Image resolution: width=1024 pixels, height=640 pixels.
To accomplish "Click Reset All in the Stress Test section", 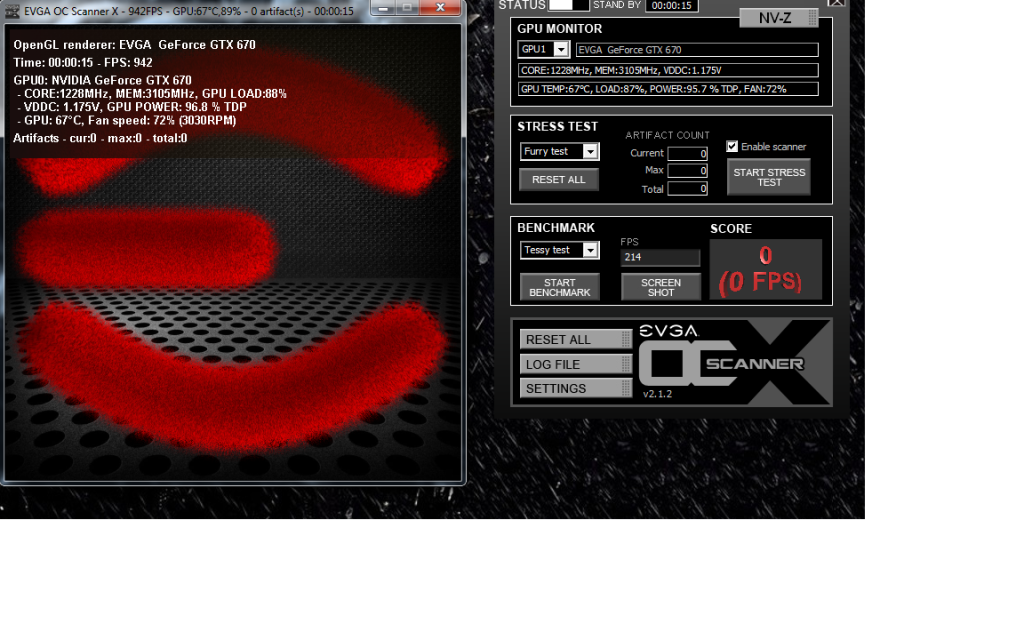I will pyautogui.click(x=559, y=180).
